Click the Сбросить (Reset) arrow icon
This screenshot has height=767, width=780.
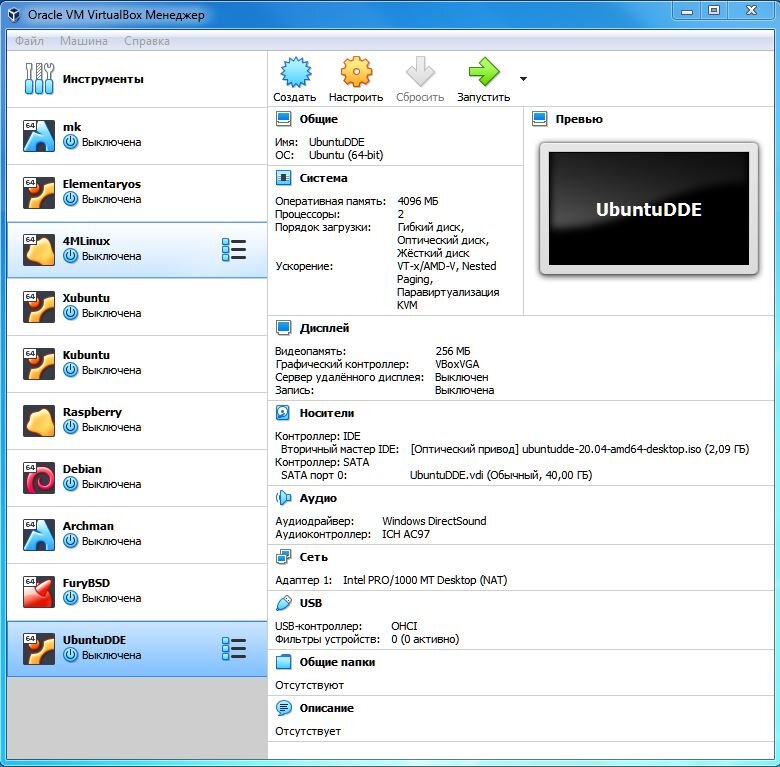pos(420,72)
